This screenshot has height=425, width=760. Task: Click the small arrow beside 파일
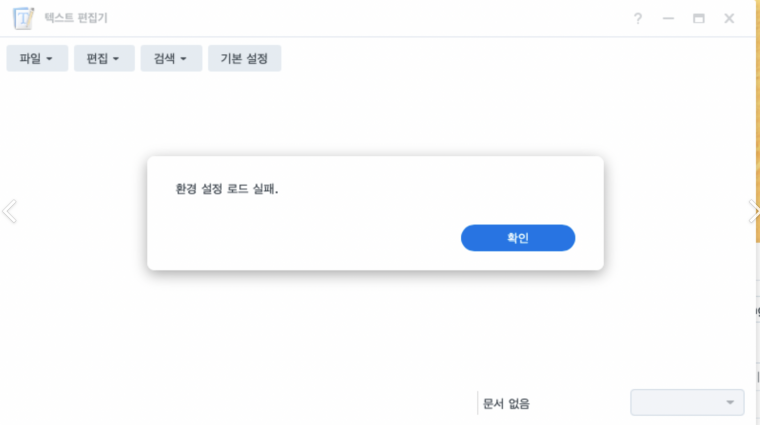[49, 59]
